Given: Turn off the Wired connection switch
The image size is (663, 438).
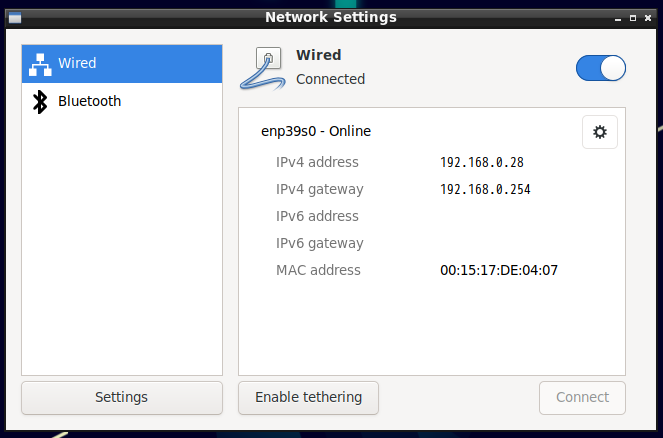Looking at the screenshot, I should [x=600, y=68].
